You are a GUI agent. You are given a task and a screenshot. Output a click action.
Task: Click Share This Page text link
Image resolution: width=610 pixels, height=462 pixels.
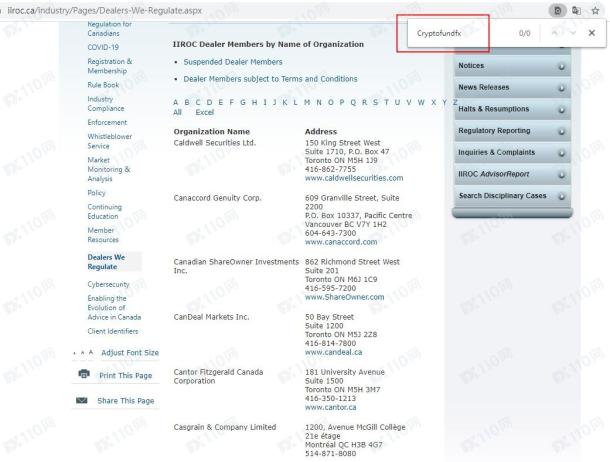[x=126, y=401]
